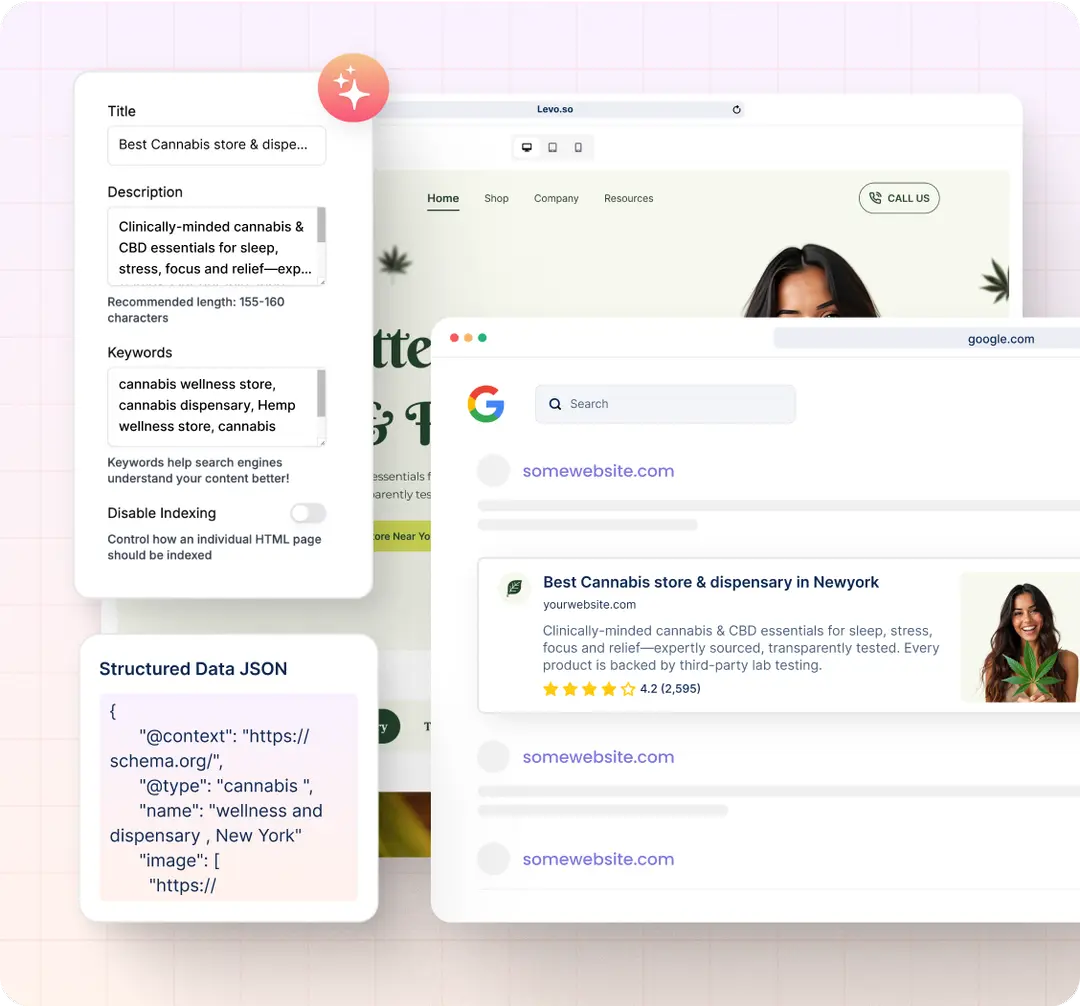Open last somewebsite.com search result
Image resolution: width=1080 pixels, height=1006 pixels.
click(x=598, y=859)
